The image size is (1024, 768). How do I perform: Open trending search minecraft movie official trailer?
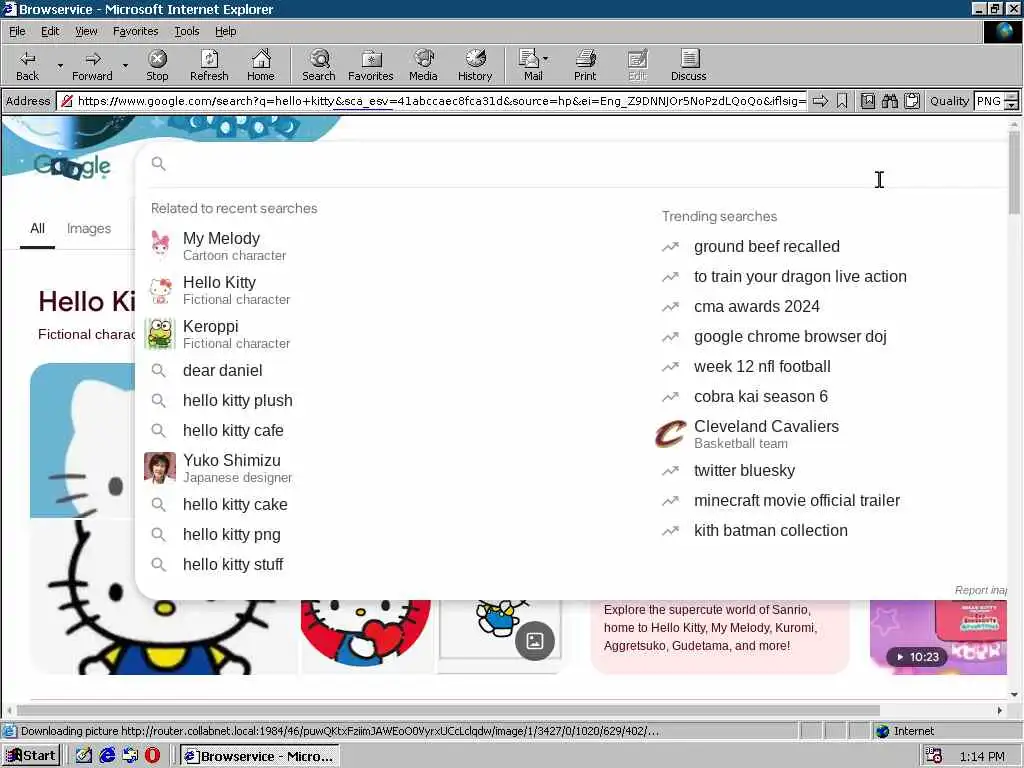coord(797,500)
